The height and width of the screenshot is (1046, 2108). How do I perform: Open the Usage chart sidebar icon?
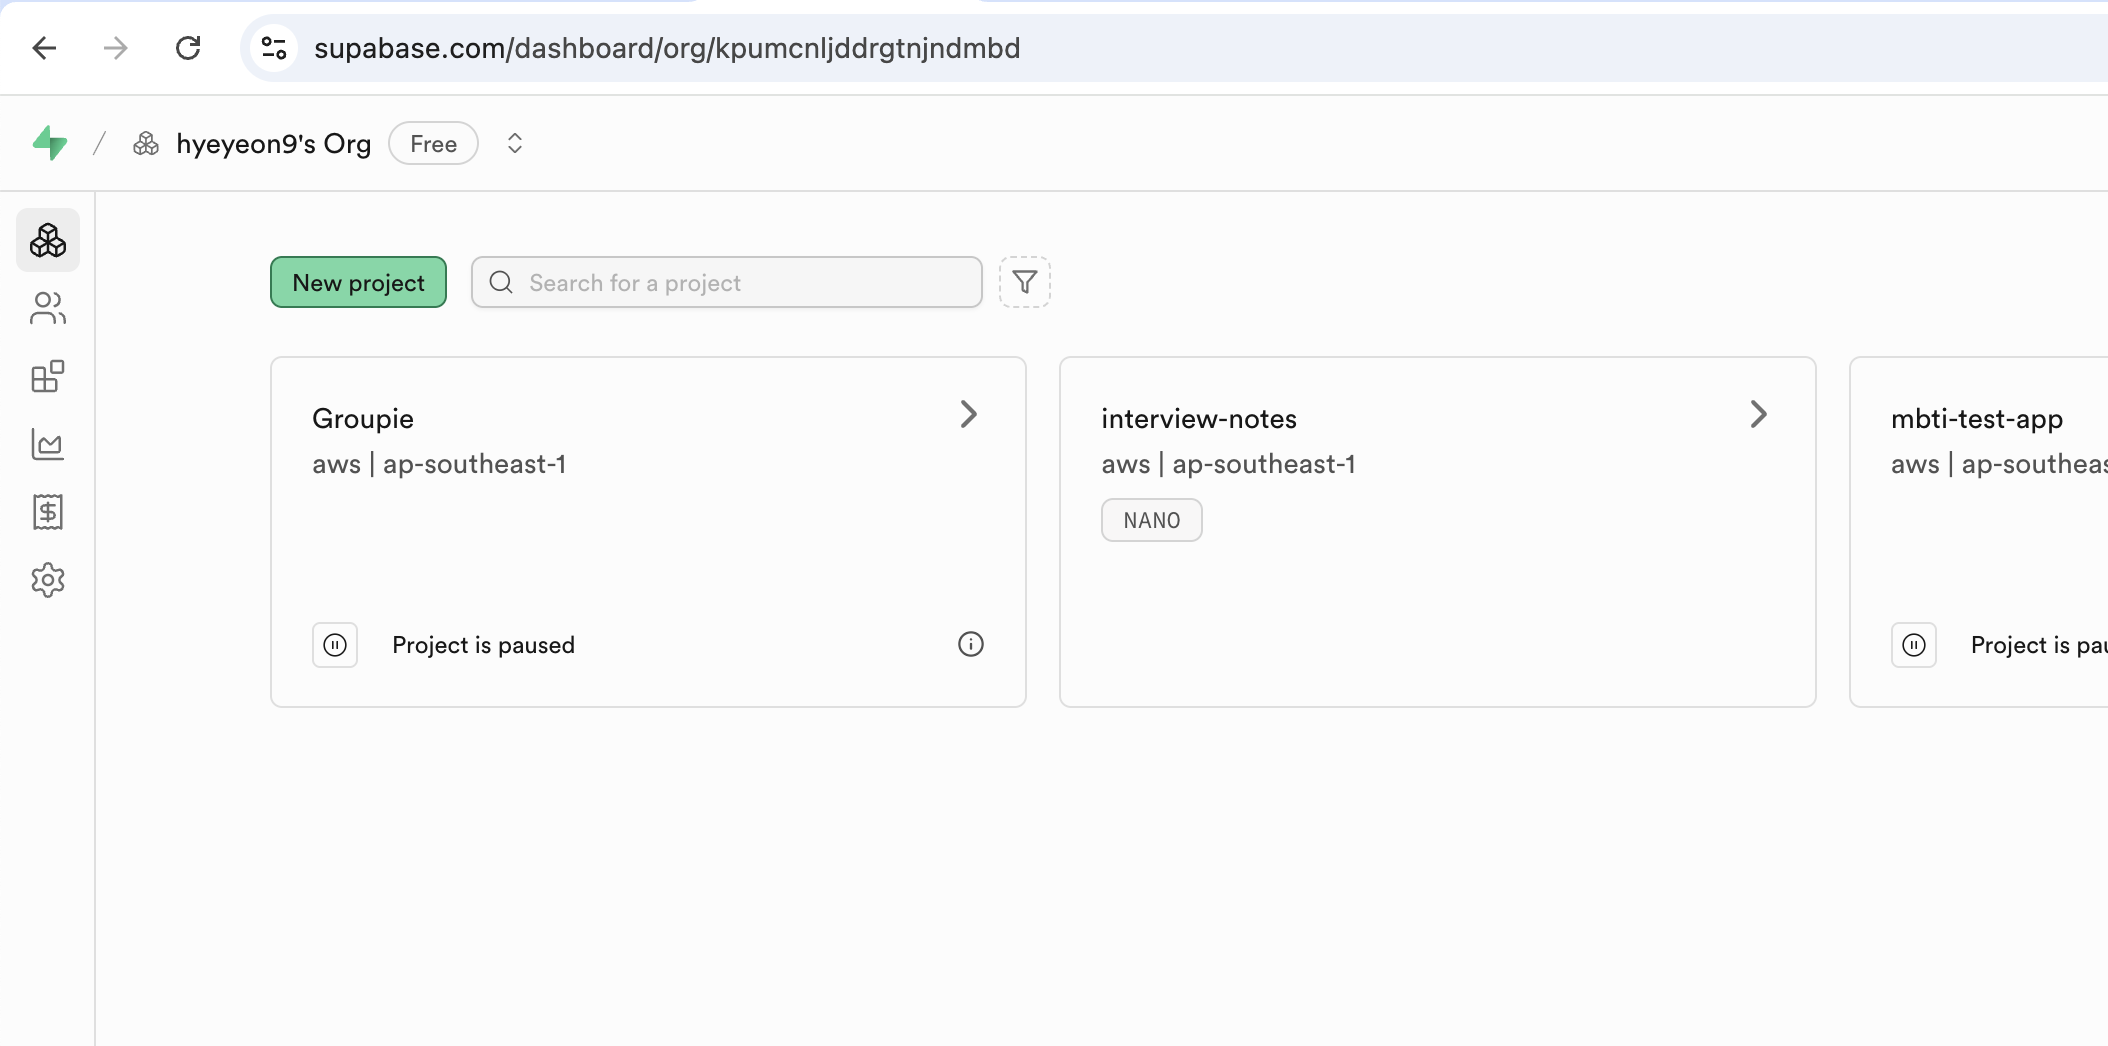(48, 444)
